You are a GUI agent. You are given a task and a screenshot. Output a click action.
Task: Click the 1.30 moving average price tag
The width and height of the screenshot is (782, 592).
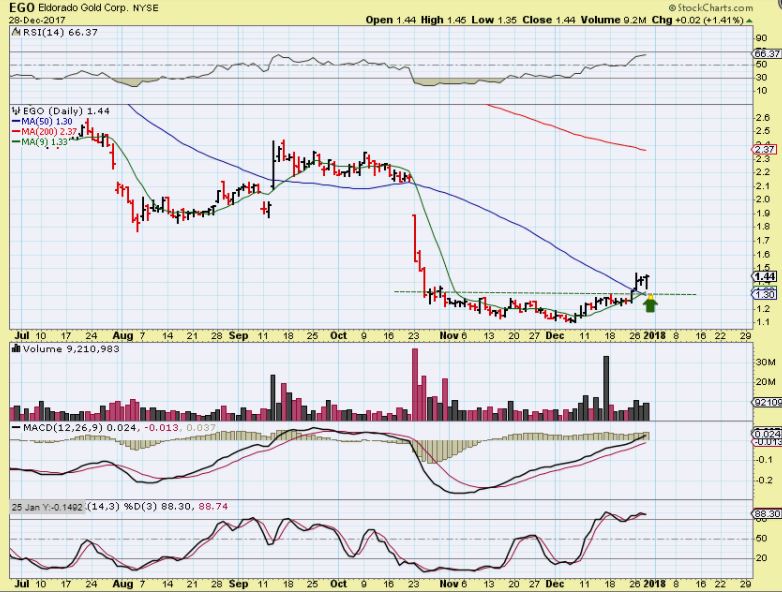(765, 294)
